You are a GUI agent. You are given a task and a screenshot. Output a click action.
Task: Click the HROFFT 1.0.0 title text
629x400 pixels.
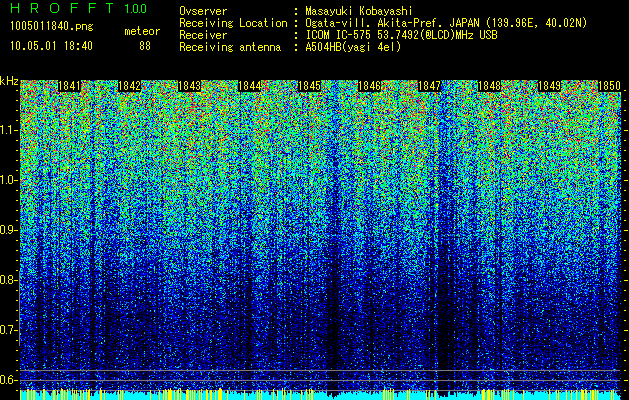79,8
